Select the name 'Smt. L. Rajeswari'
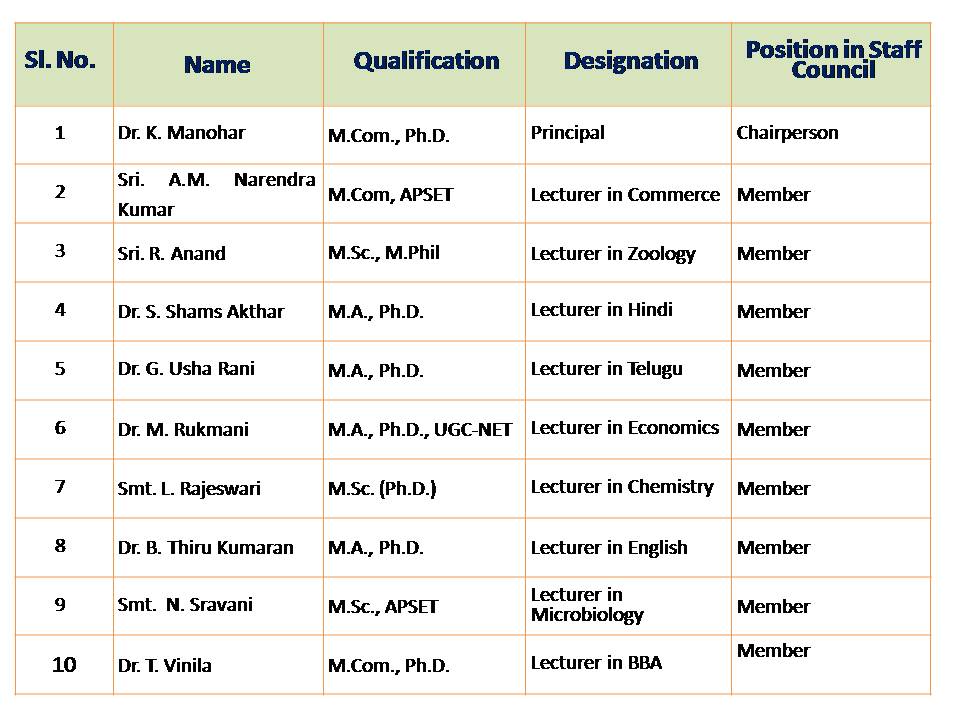This screenshot has width=960, height=720. click(x=189, y=488)
